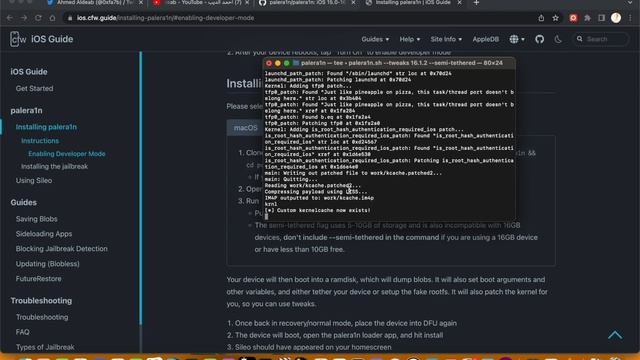Open a new tab with the plus button

coord(476,3)
